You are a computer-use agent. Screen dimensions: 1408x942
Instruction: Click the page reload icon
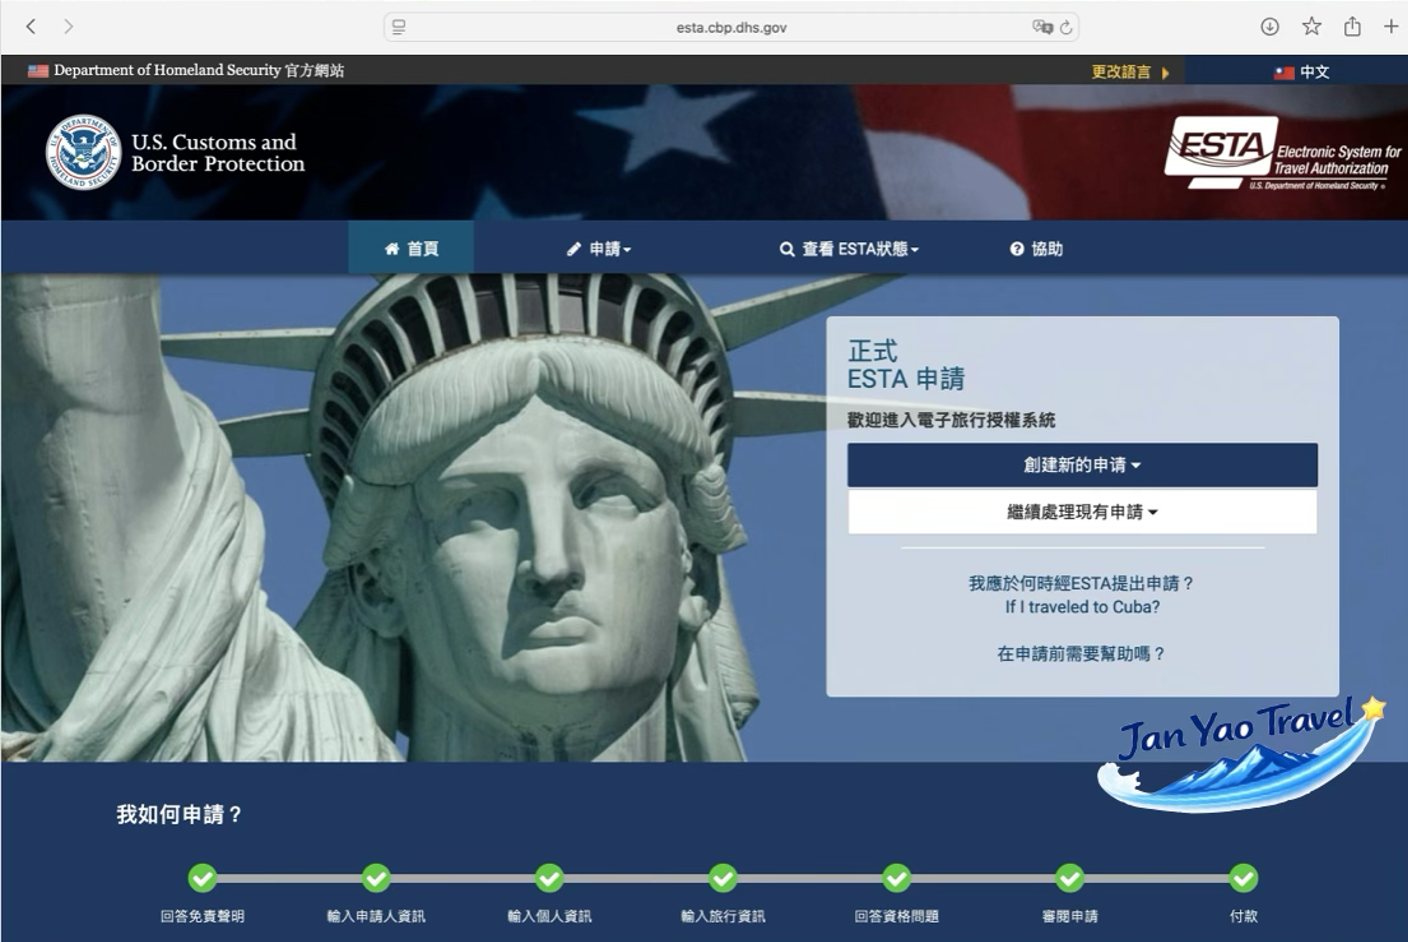1066,28
